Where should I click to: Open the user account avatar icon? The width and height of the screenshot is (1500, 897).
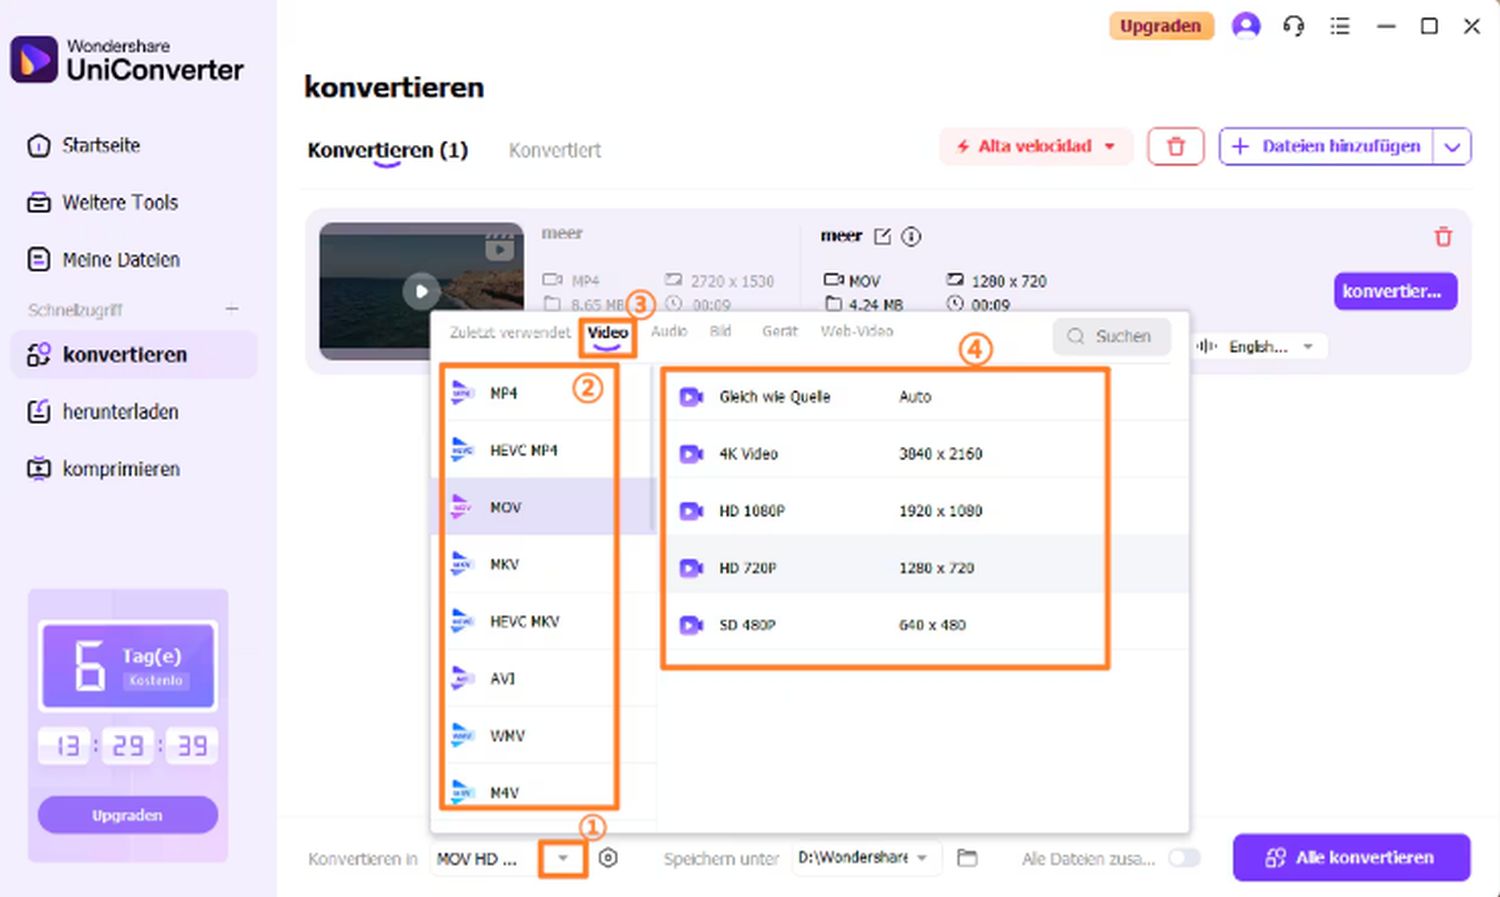[1246, 26]
